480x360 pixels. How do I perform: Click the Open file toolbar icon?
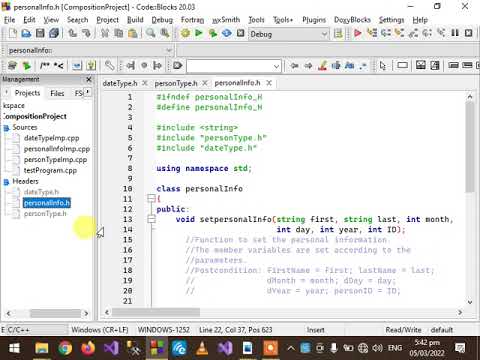pyautogui.click(x=26, y=33)
